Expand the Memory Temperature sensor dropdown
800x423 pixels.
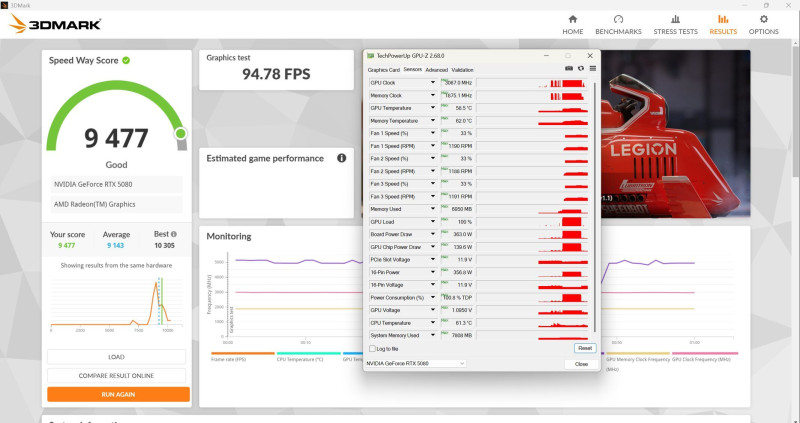433,120
